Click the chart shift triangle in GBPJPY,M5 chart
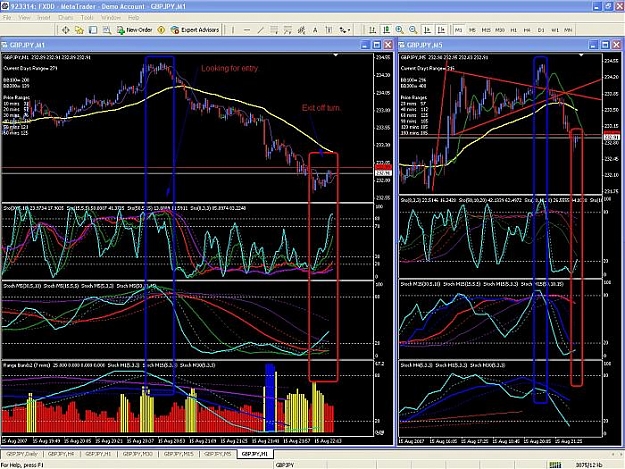This screenshot has height=469, width=625. 581,55
